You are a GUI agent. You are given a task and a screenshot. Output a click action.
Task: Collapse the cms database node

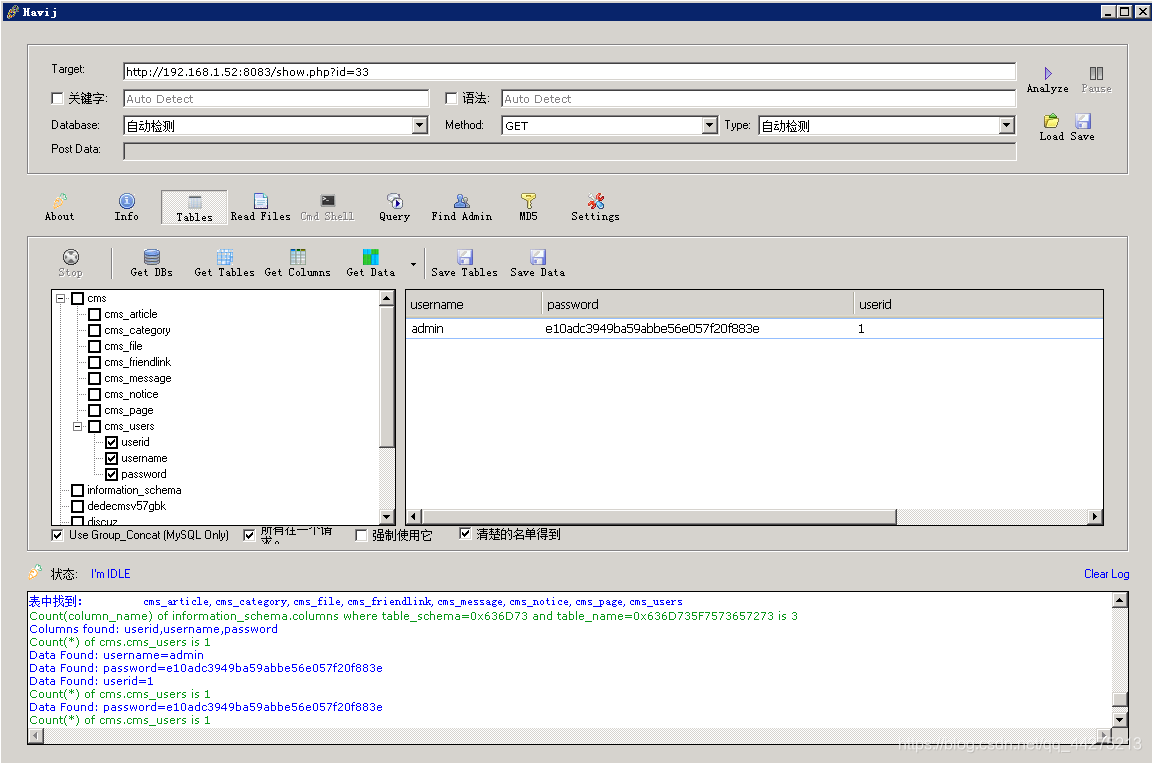click(x=61, y=298)
